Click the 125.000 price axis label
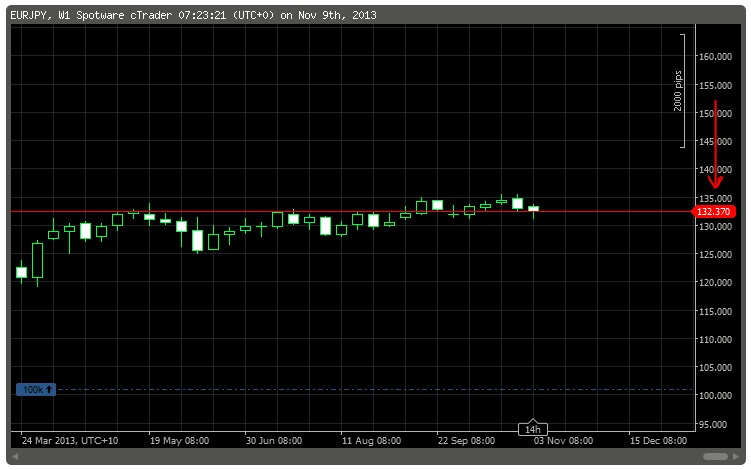Screen dimensions: 751x470 coord(716,254)
